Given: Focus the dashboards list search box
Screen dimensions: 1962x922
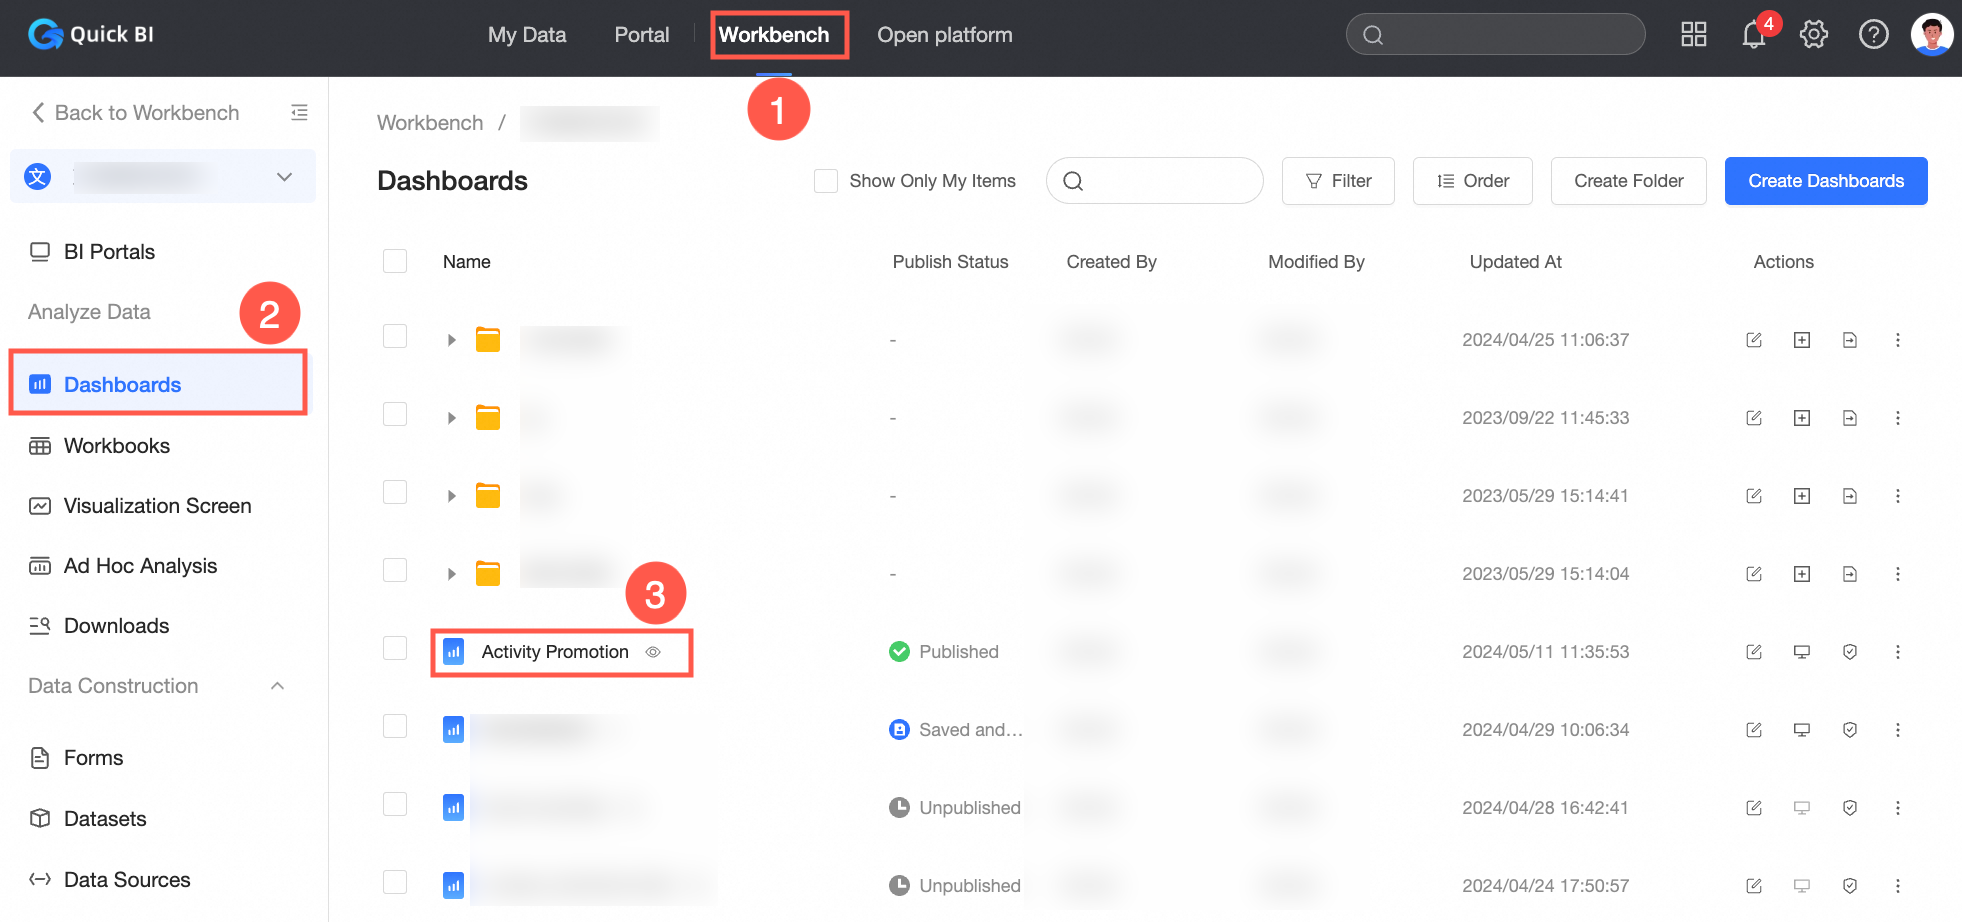Looking at the screenshot, I should pyautogui.click(x=1155, y=181).
